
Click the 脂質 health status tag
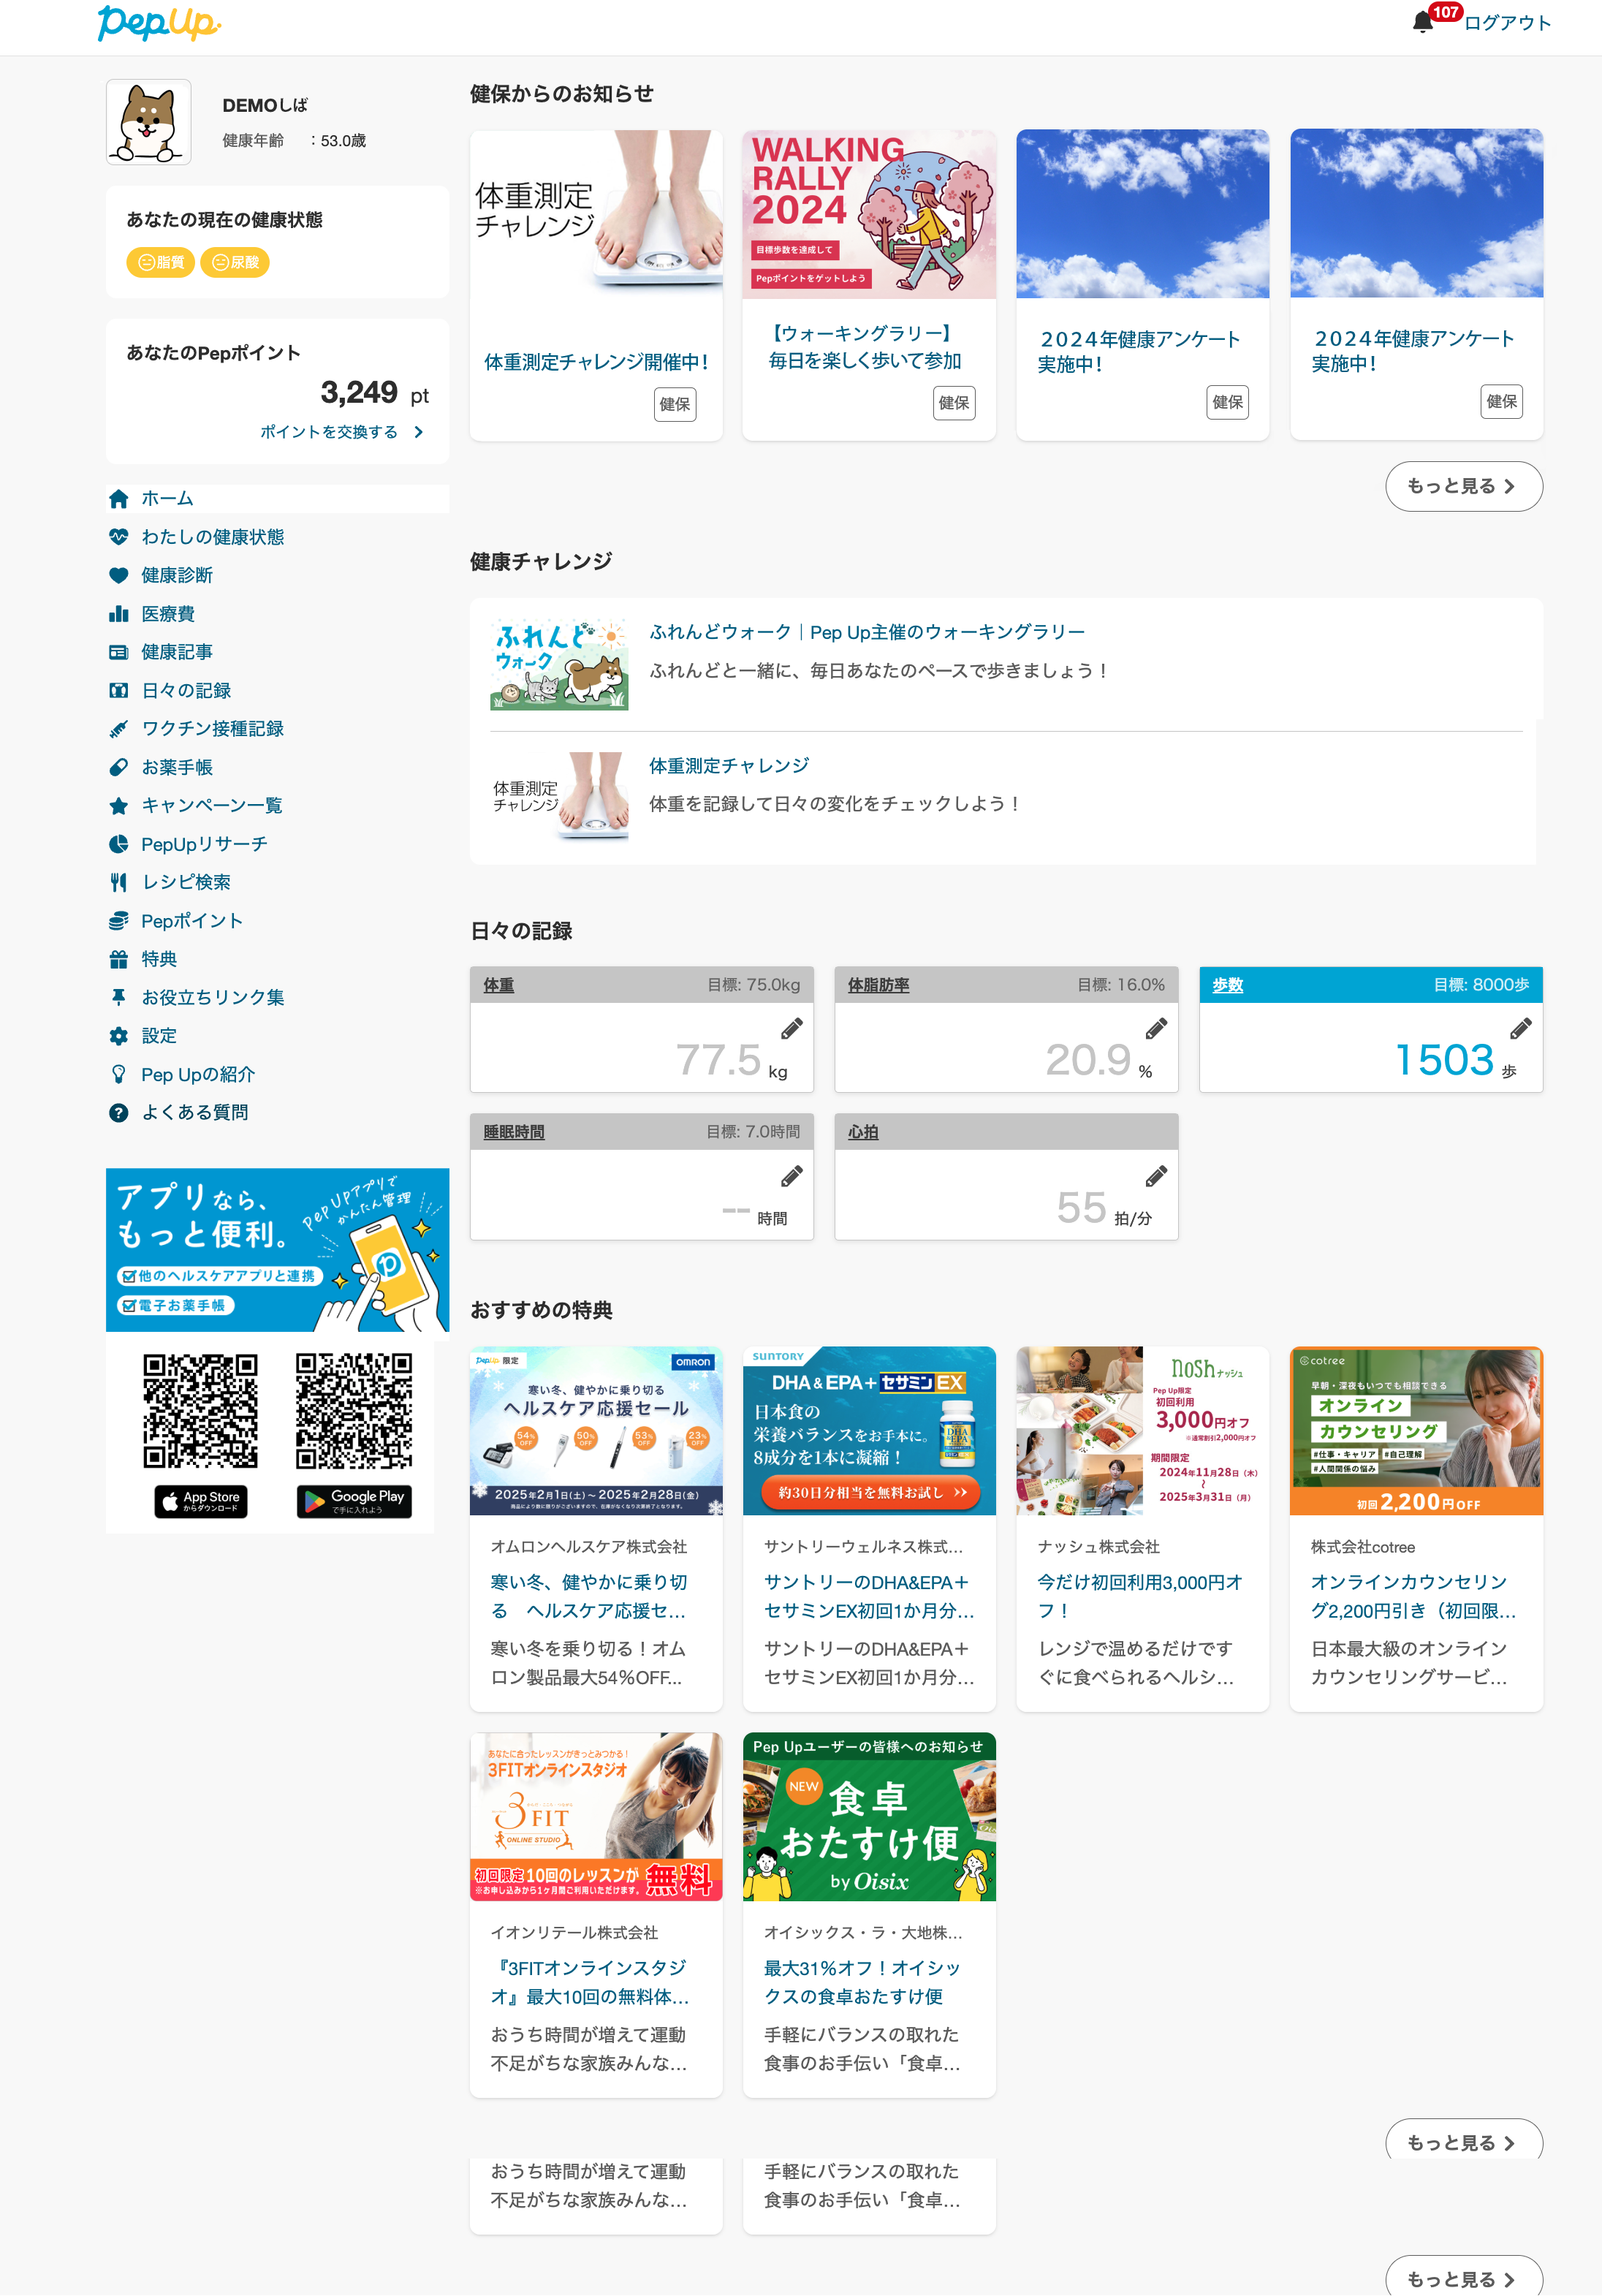pyautogui.click(x=160, y=262)
